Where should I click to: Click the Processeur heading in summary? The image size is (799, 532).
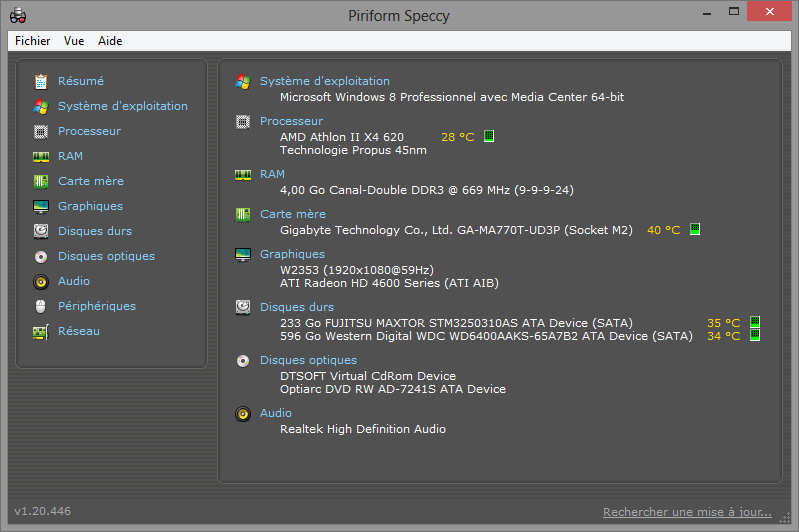click(x=291, y=121)
